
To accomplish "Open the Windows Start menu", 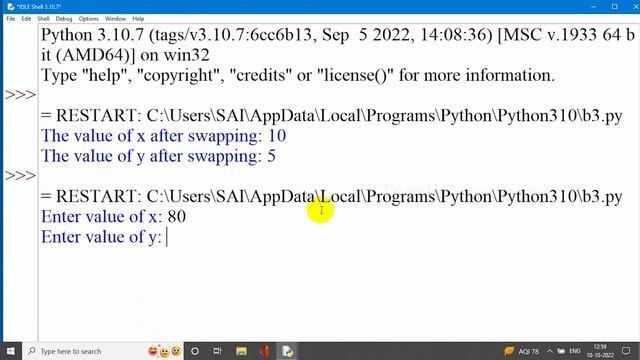I will 11,351.
